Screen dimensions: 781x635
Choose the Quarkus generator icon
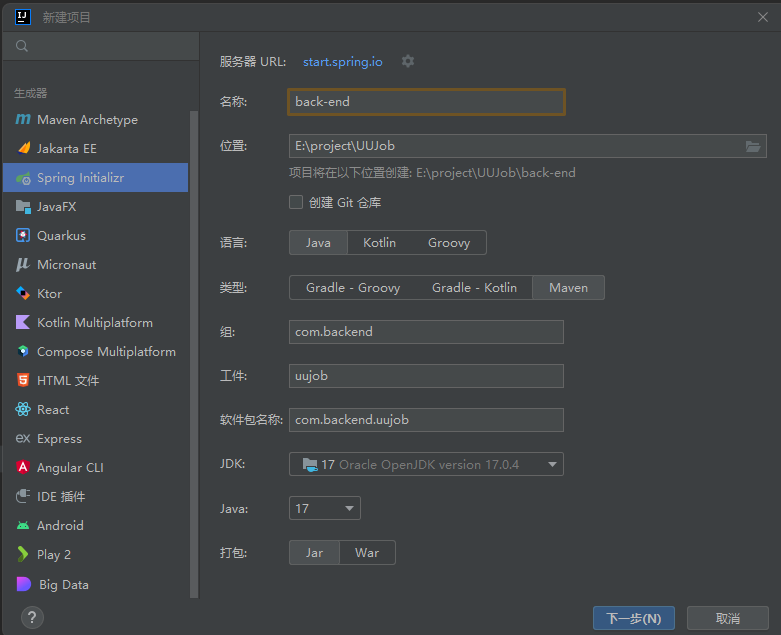click(22, 236)
